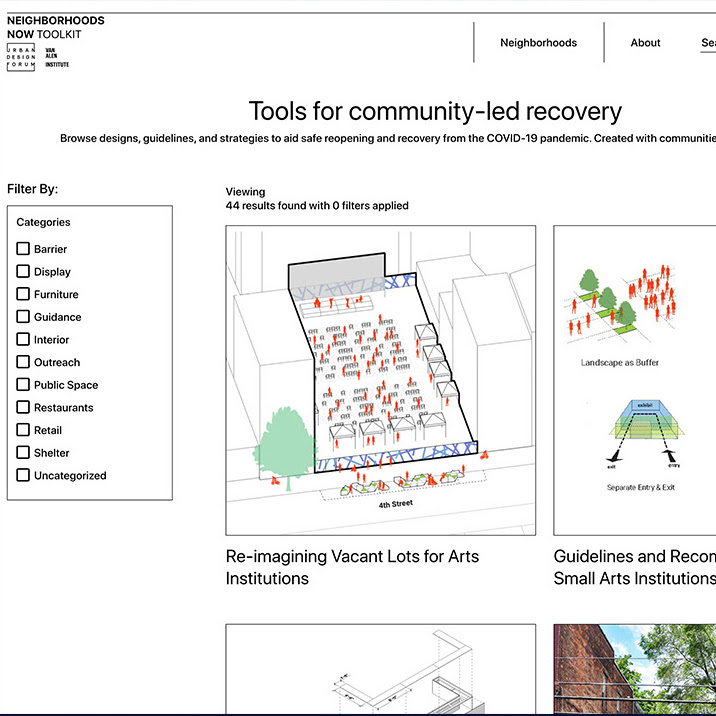Enable the Display category checkbox
The width and height of the screenshot is (716, 716).
[23, 272]
